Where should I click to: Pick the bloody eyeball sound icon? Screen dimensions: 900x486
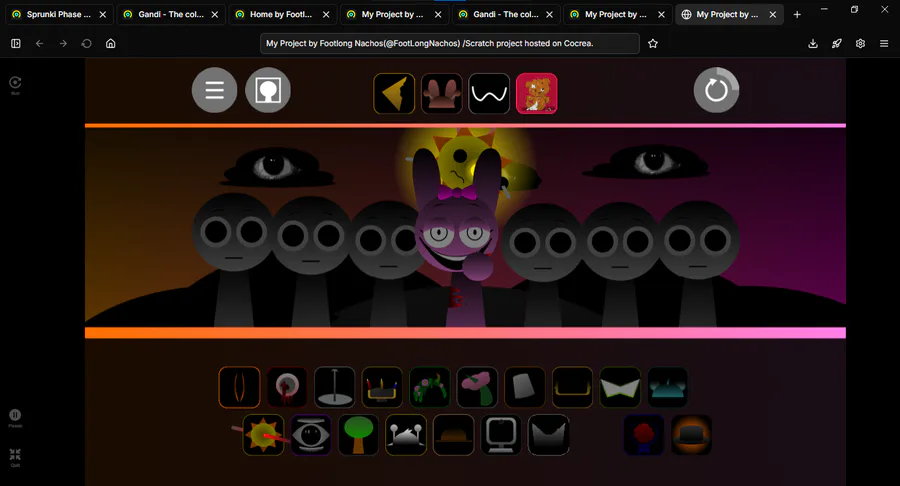point(287,387)
